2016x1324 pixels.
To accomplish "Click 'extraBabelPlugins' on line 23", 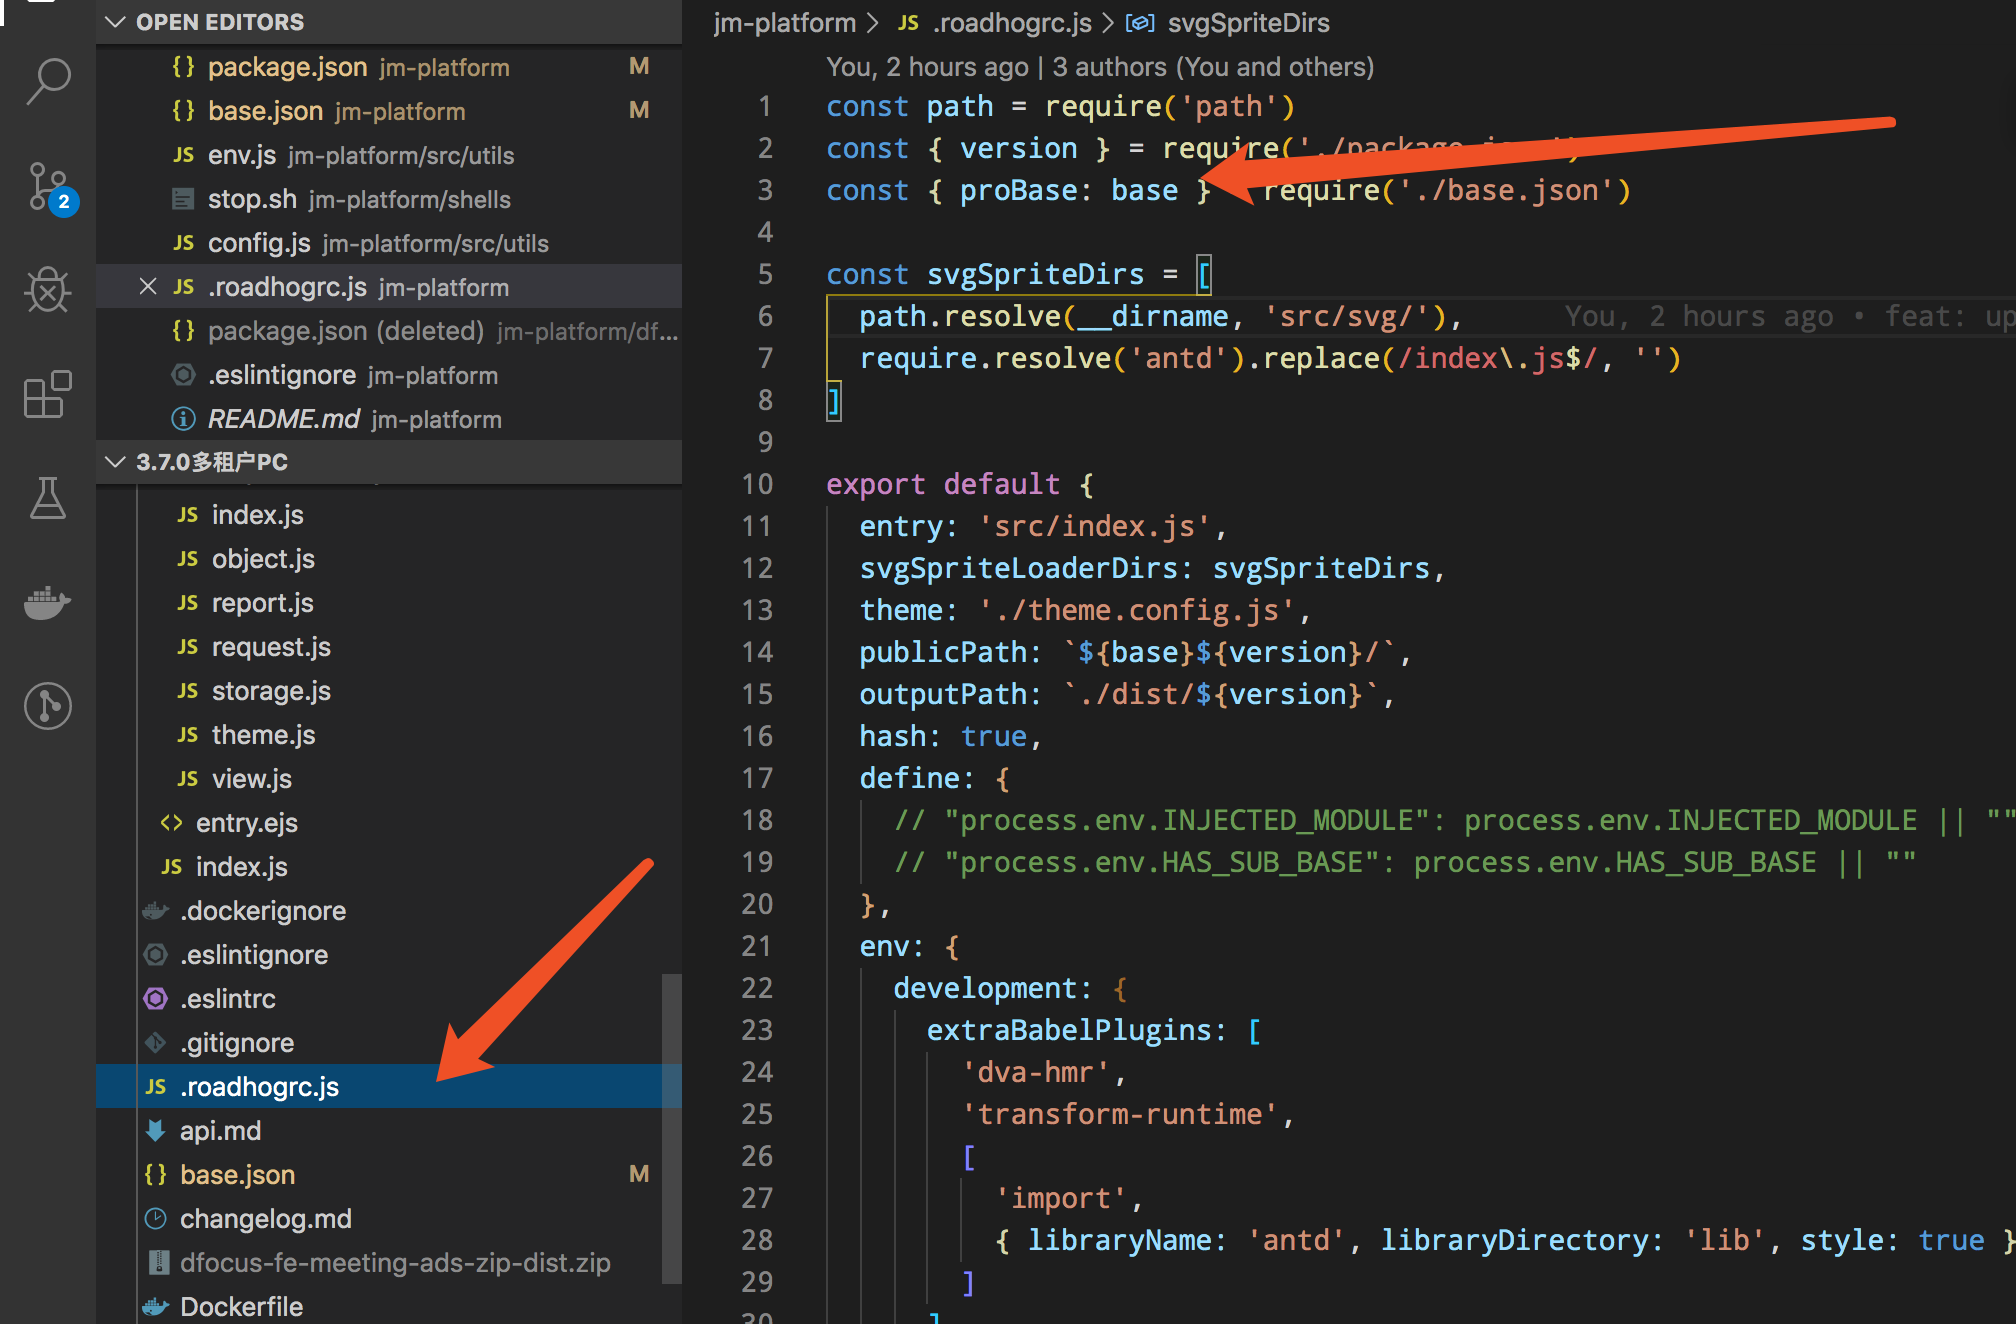I will click(1069, 1030).
